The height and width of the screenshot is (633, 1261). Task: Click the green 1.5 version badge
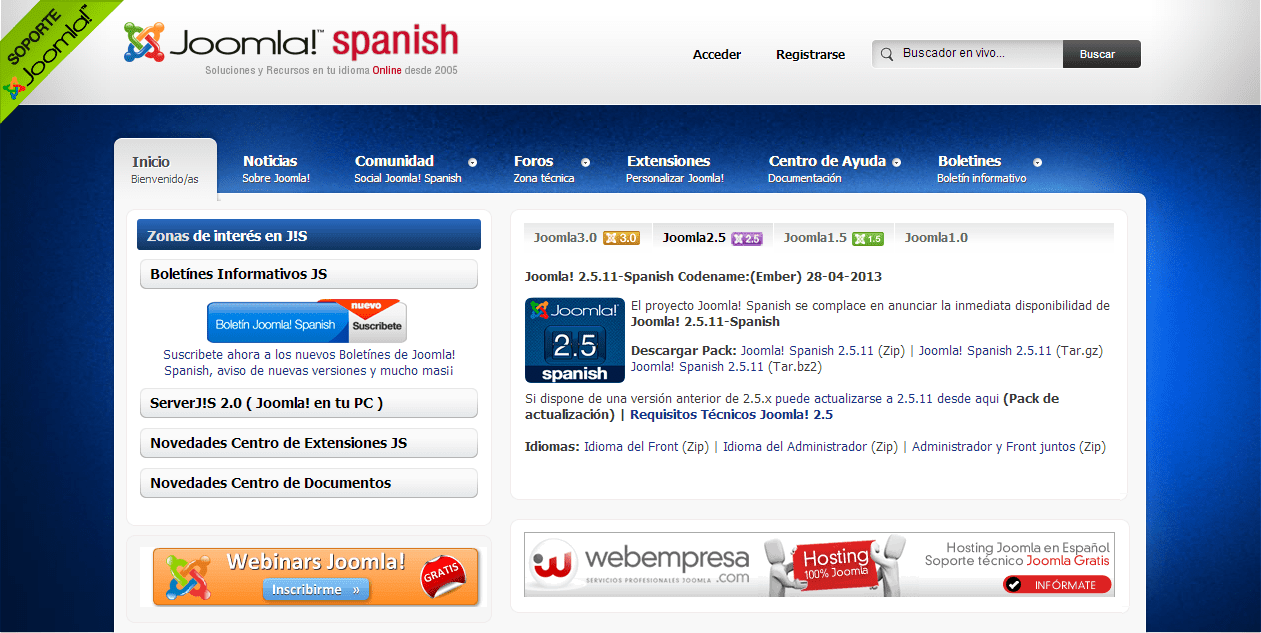[x=868, y=238]
